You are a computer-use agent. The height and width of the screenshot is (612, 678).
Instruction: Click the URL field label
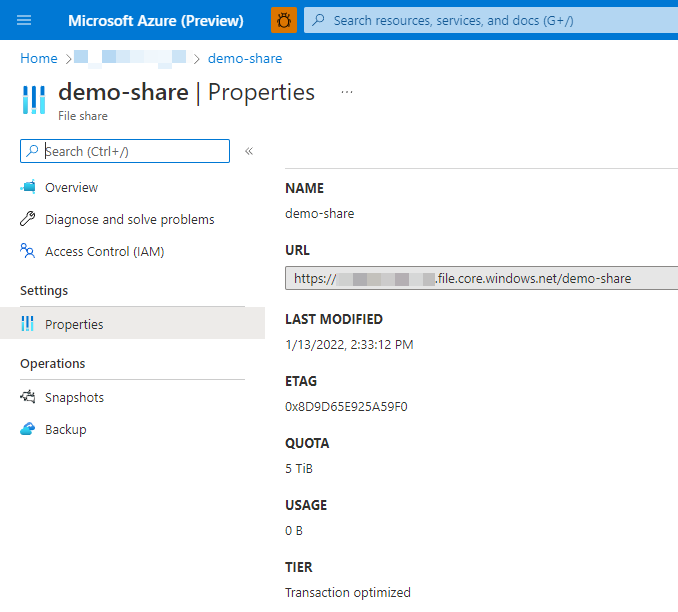[297, 250]
